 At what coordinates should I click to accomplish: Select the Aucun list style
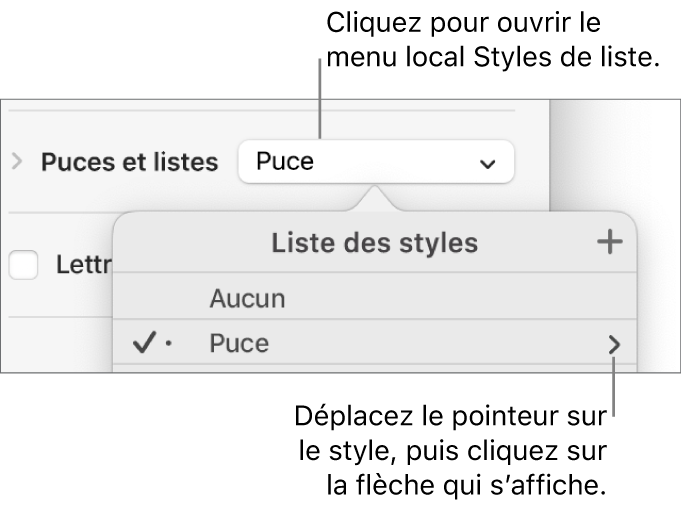(x=247, y=297)
